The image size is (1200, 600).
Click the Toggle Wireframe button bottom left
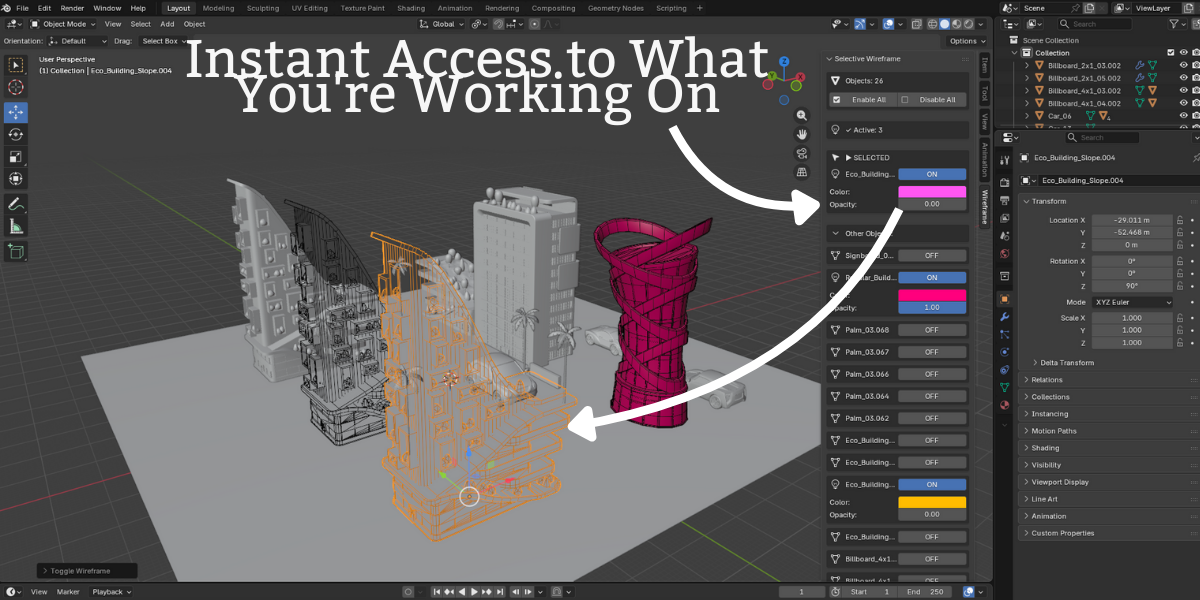pos(85,570)
